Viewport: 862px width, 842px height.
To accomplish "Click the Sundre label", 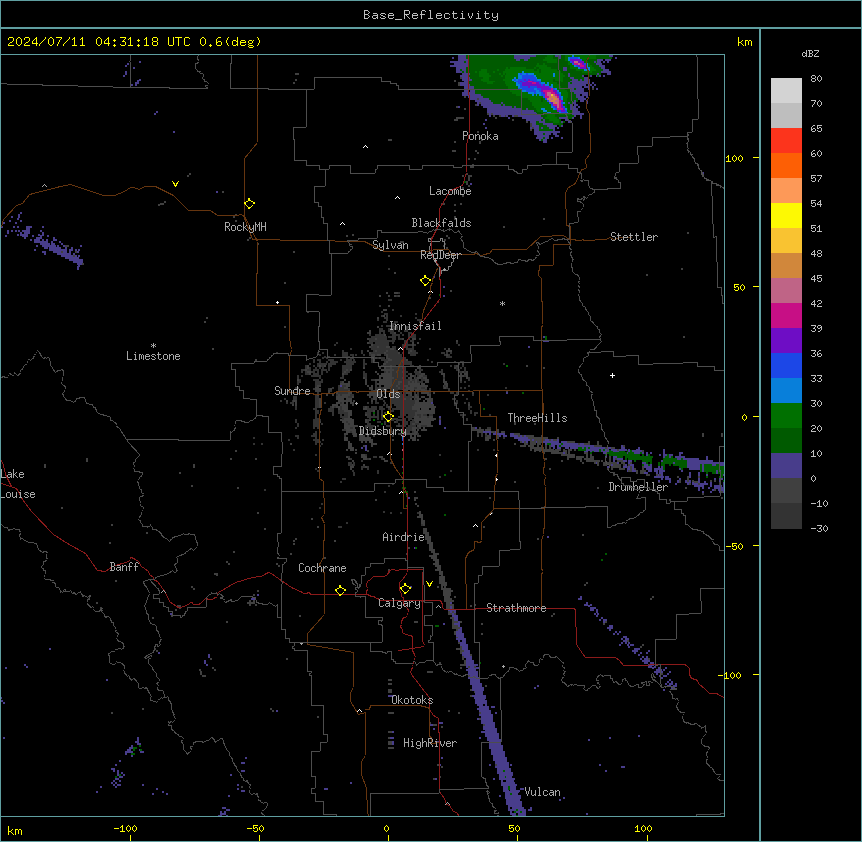I will pos(292,391).
